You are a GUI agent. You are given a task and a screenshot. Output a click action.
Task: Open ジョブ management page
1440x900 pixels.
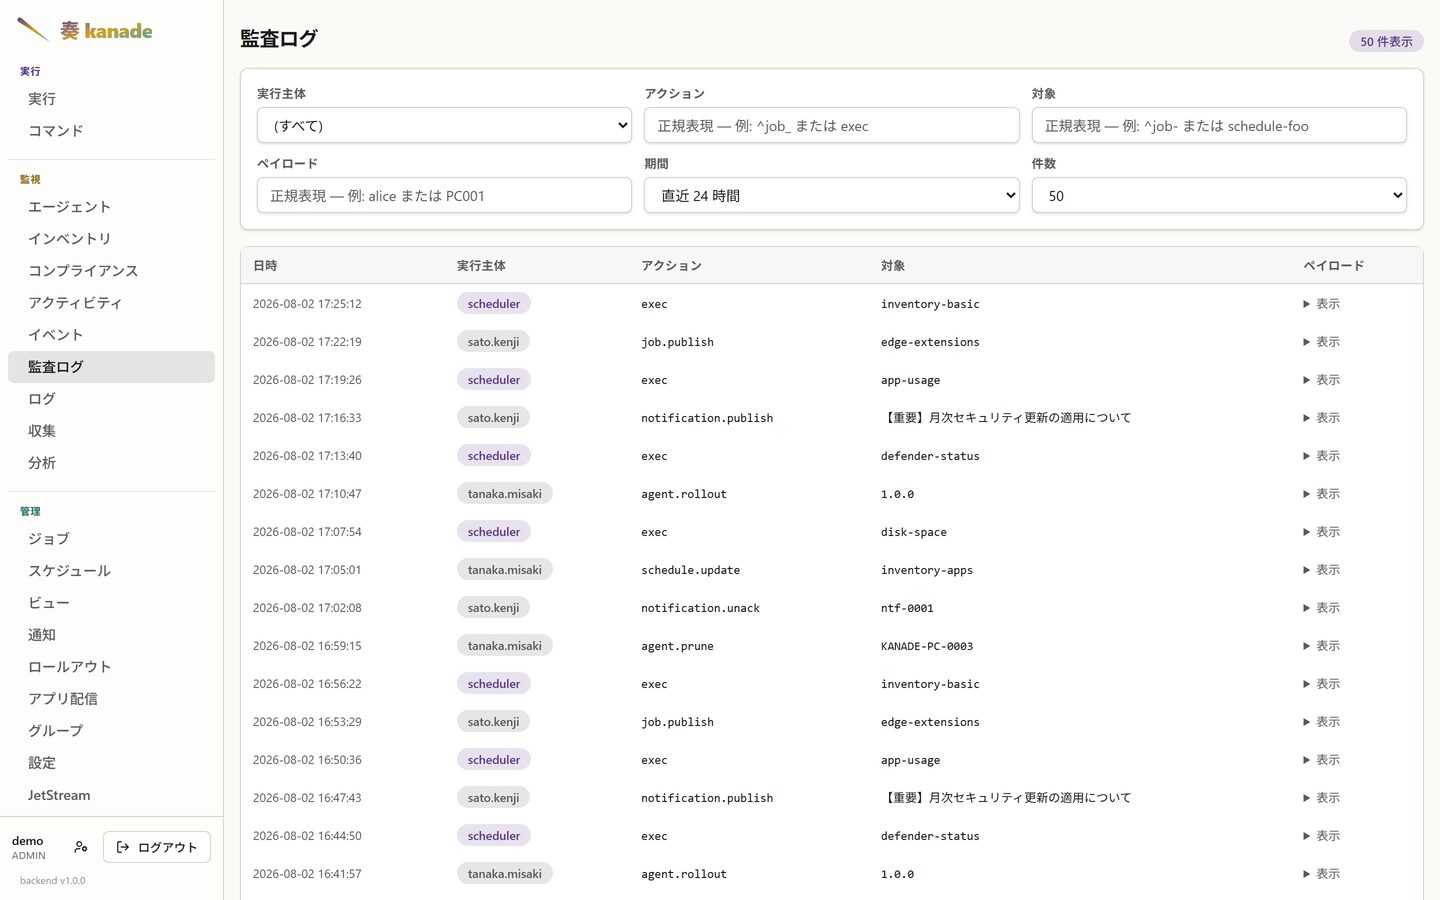(x=111, y=539)
